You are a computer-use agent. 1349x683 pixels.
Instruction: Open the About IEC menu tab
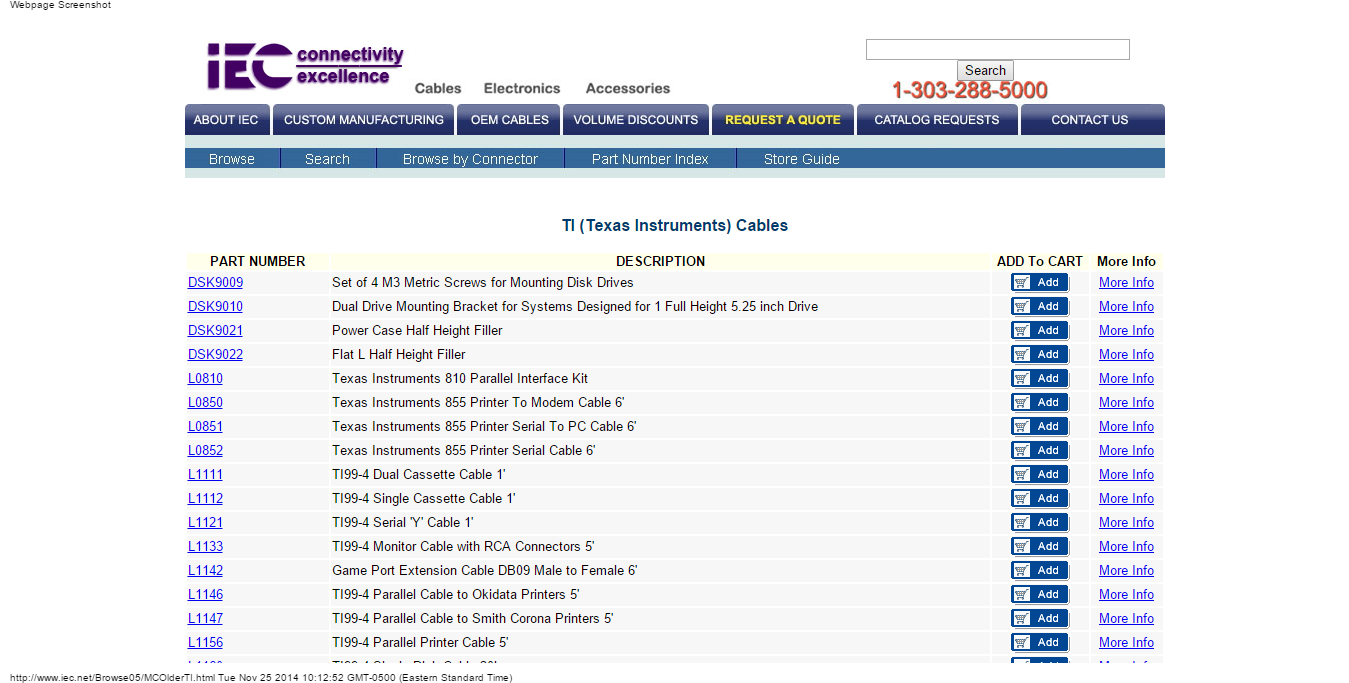coord(226,119)
